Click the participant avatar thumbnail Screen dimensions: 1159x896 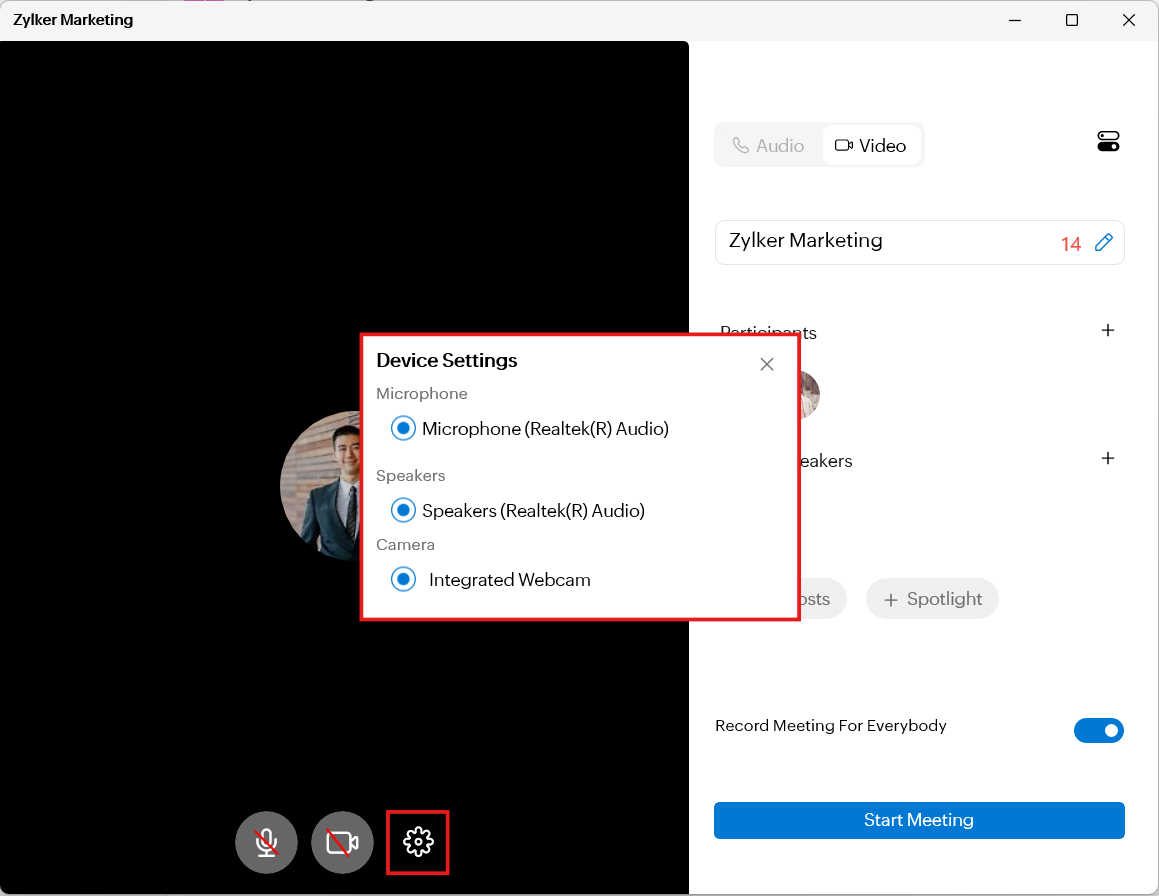(x=809, y=394)
